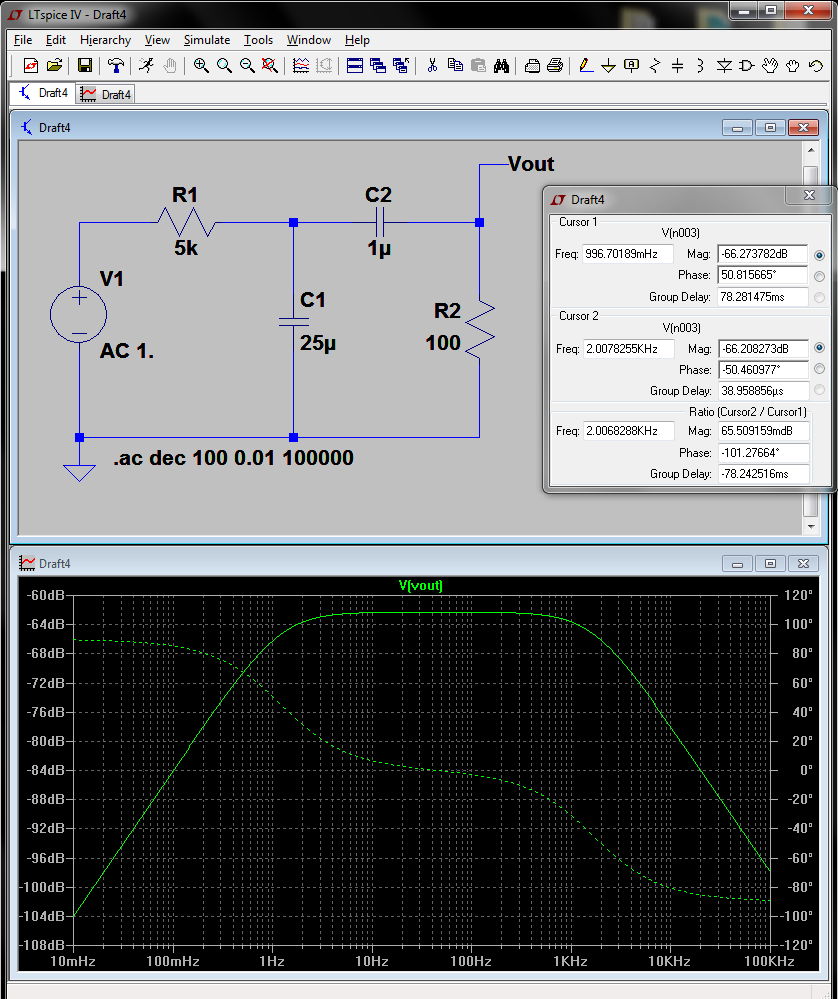Viewport: 838px width, 999px height.
Task: Save the schematic with the floppy icon
Action: point(85,65)
